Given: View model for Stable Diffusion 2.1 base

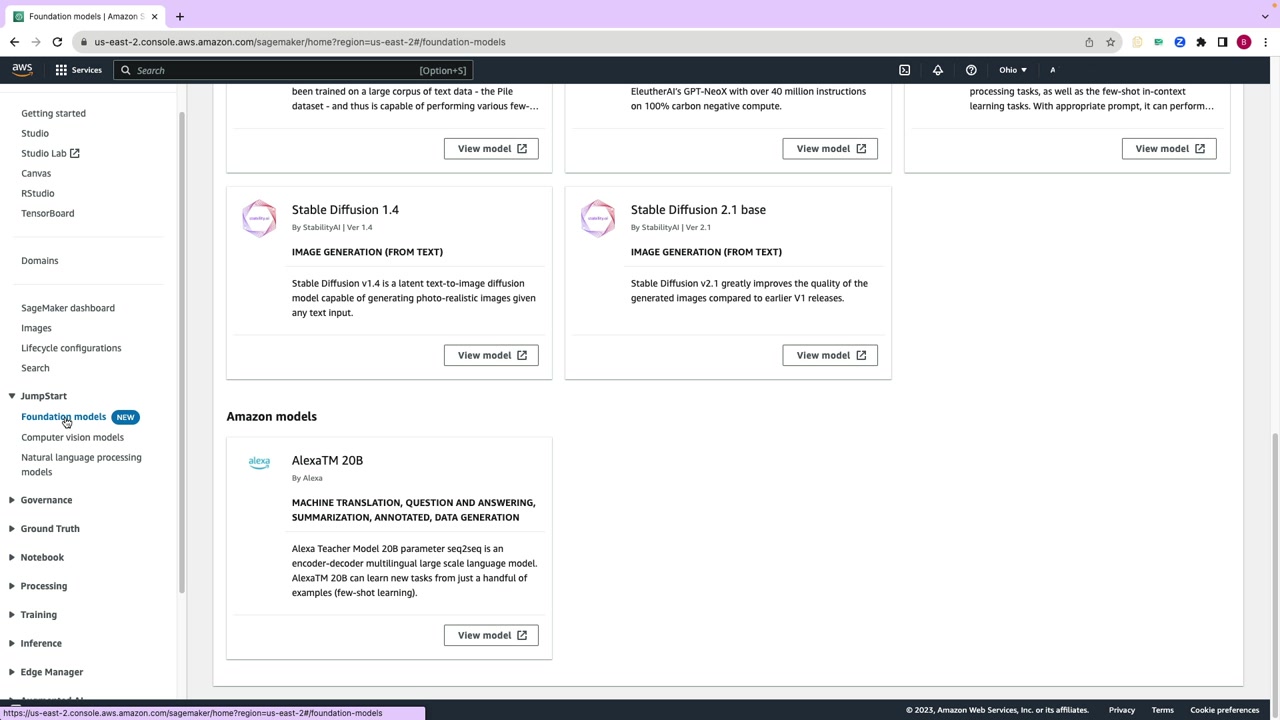Looking at the screenshot, I should tap(830, 355).
